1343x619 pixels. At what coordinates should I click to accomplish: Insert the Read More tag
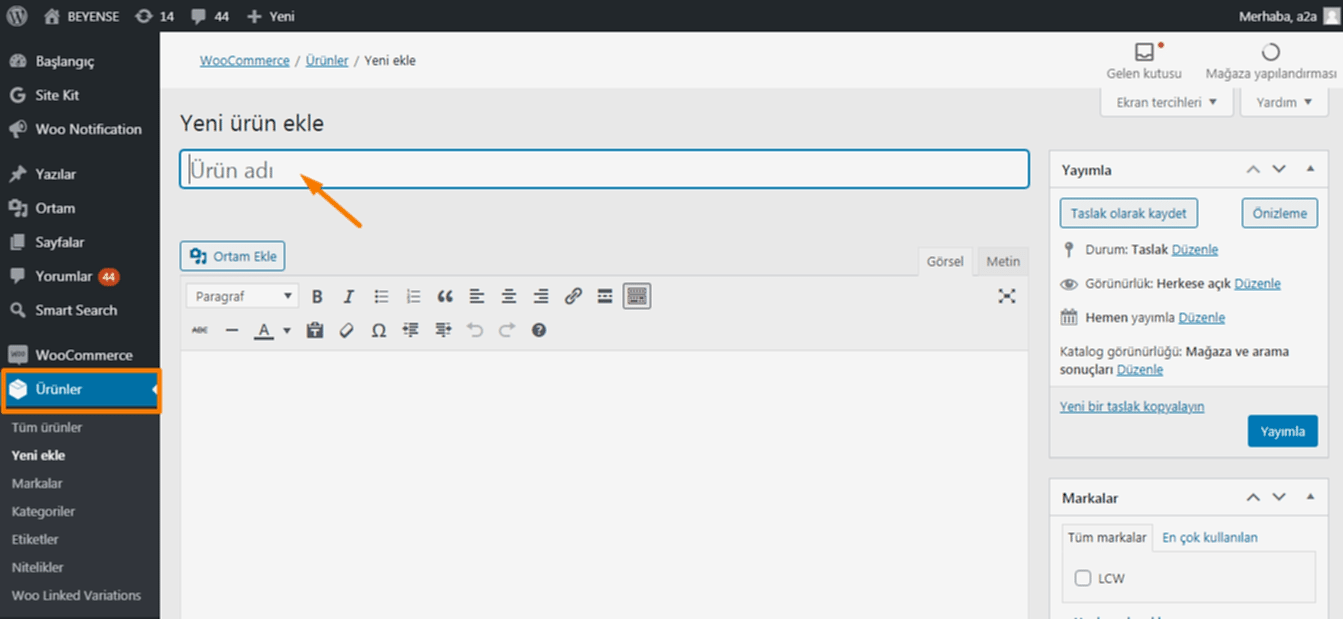(x=605, y=296)
